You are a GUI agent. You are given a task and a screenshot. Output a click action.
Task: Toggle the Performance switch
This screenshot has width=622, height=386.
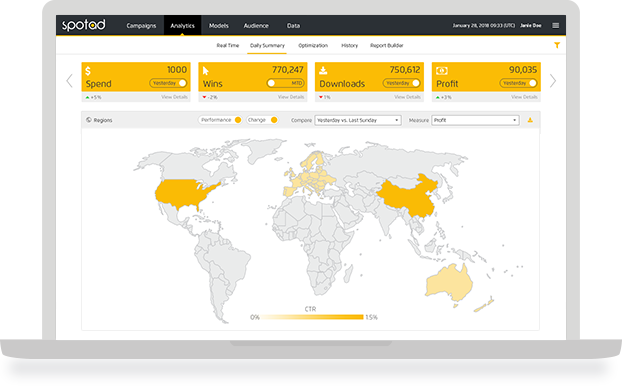pyautogui.click(x=221, y=120)
